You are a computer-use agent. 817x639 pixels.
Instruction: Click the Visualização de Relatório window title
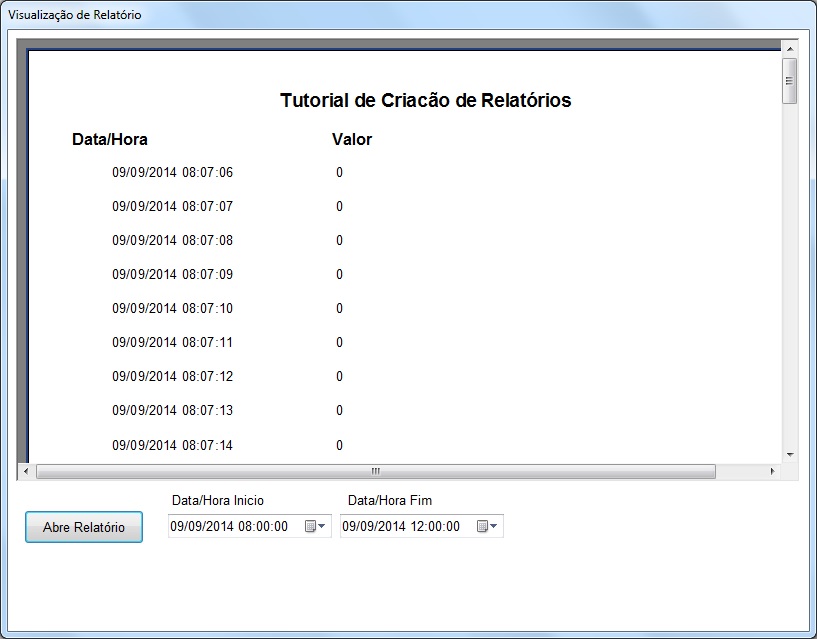point(75,15)
